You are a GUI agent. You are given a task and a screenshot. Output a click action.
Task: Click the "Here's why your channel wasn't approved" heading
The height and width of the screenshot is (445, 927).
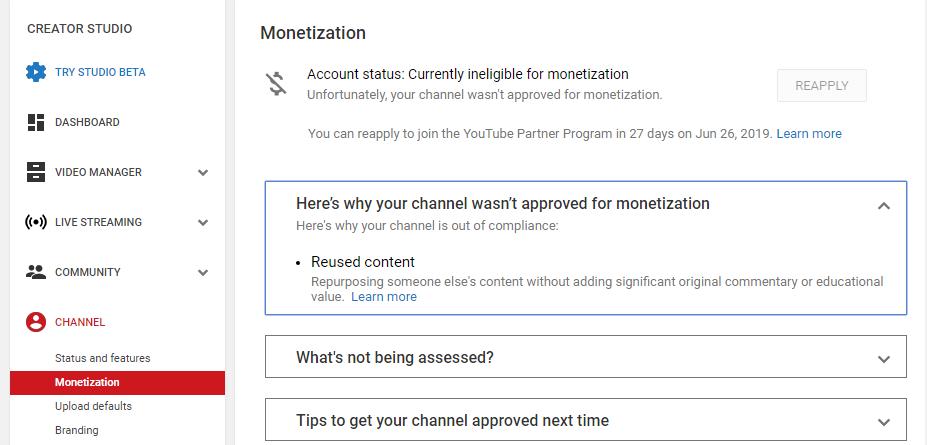pyautogui.click(x=503, y=203)
